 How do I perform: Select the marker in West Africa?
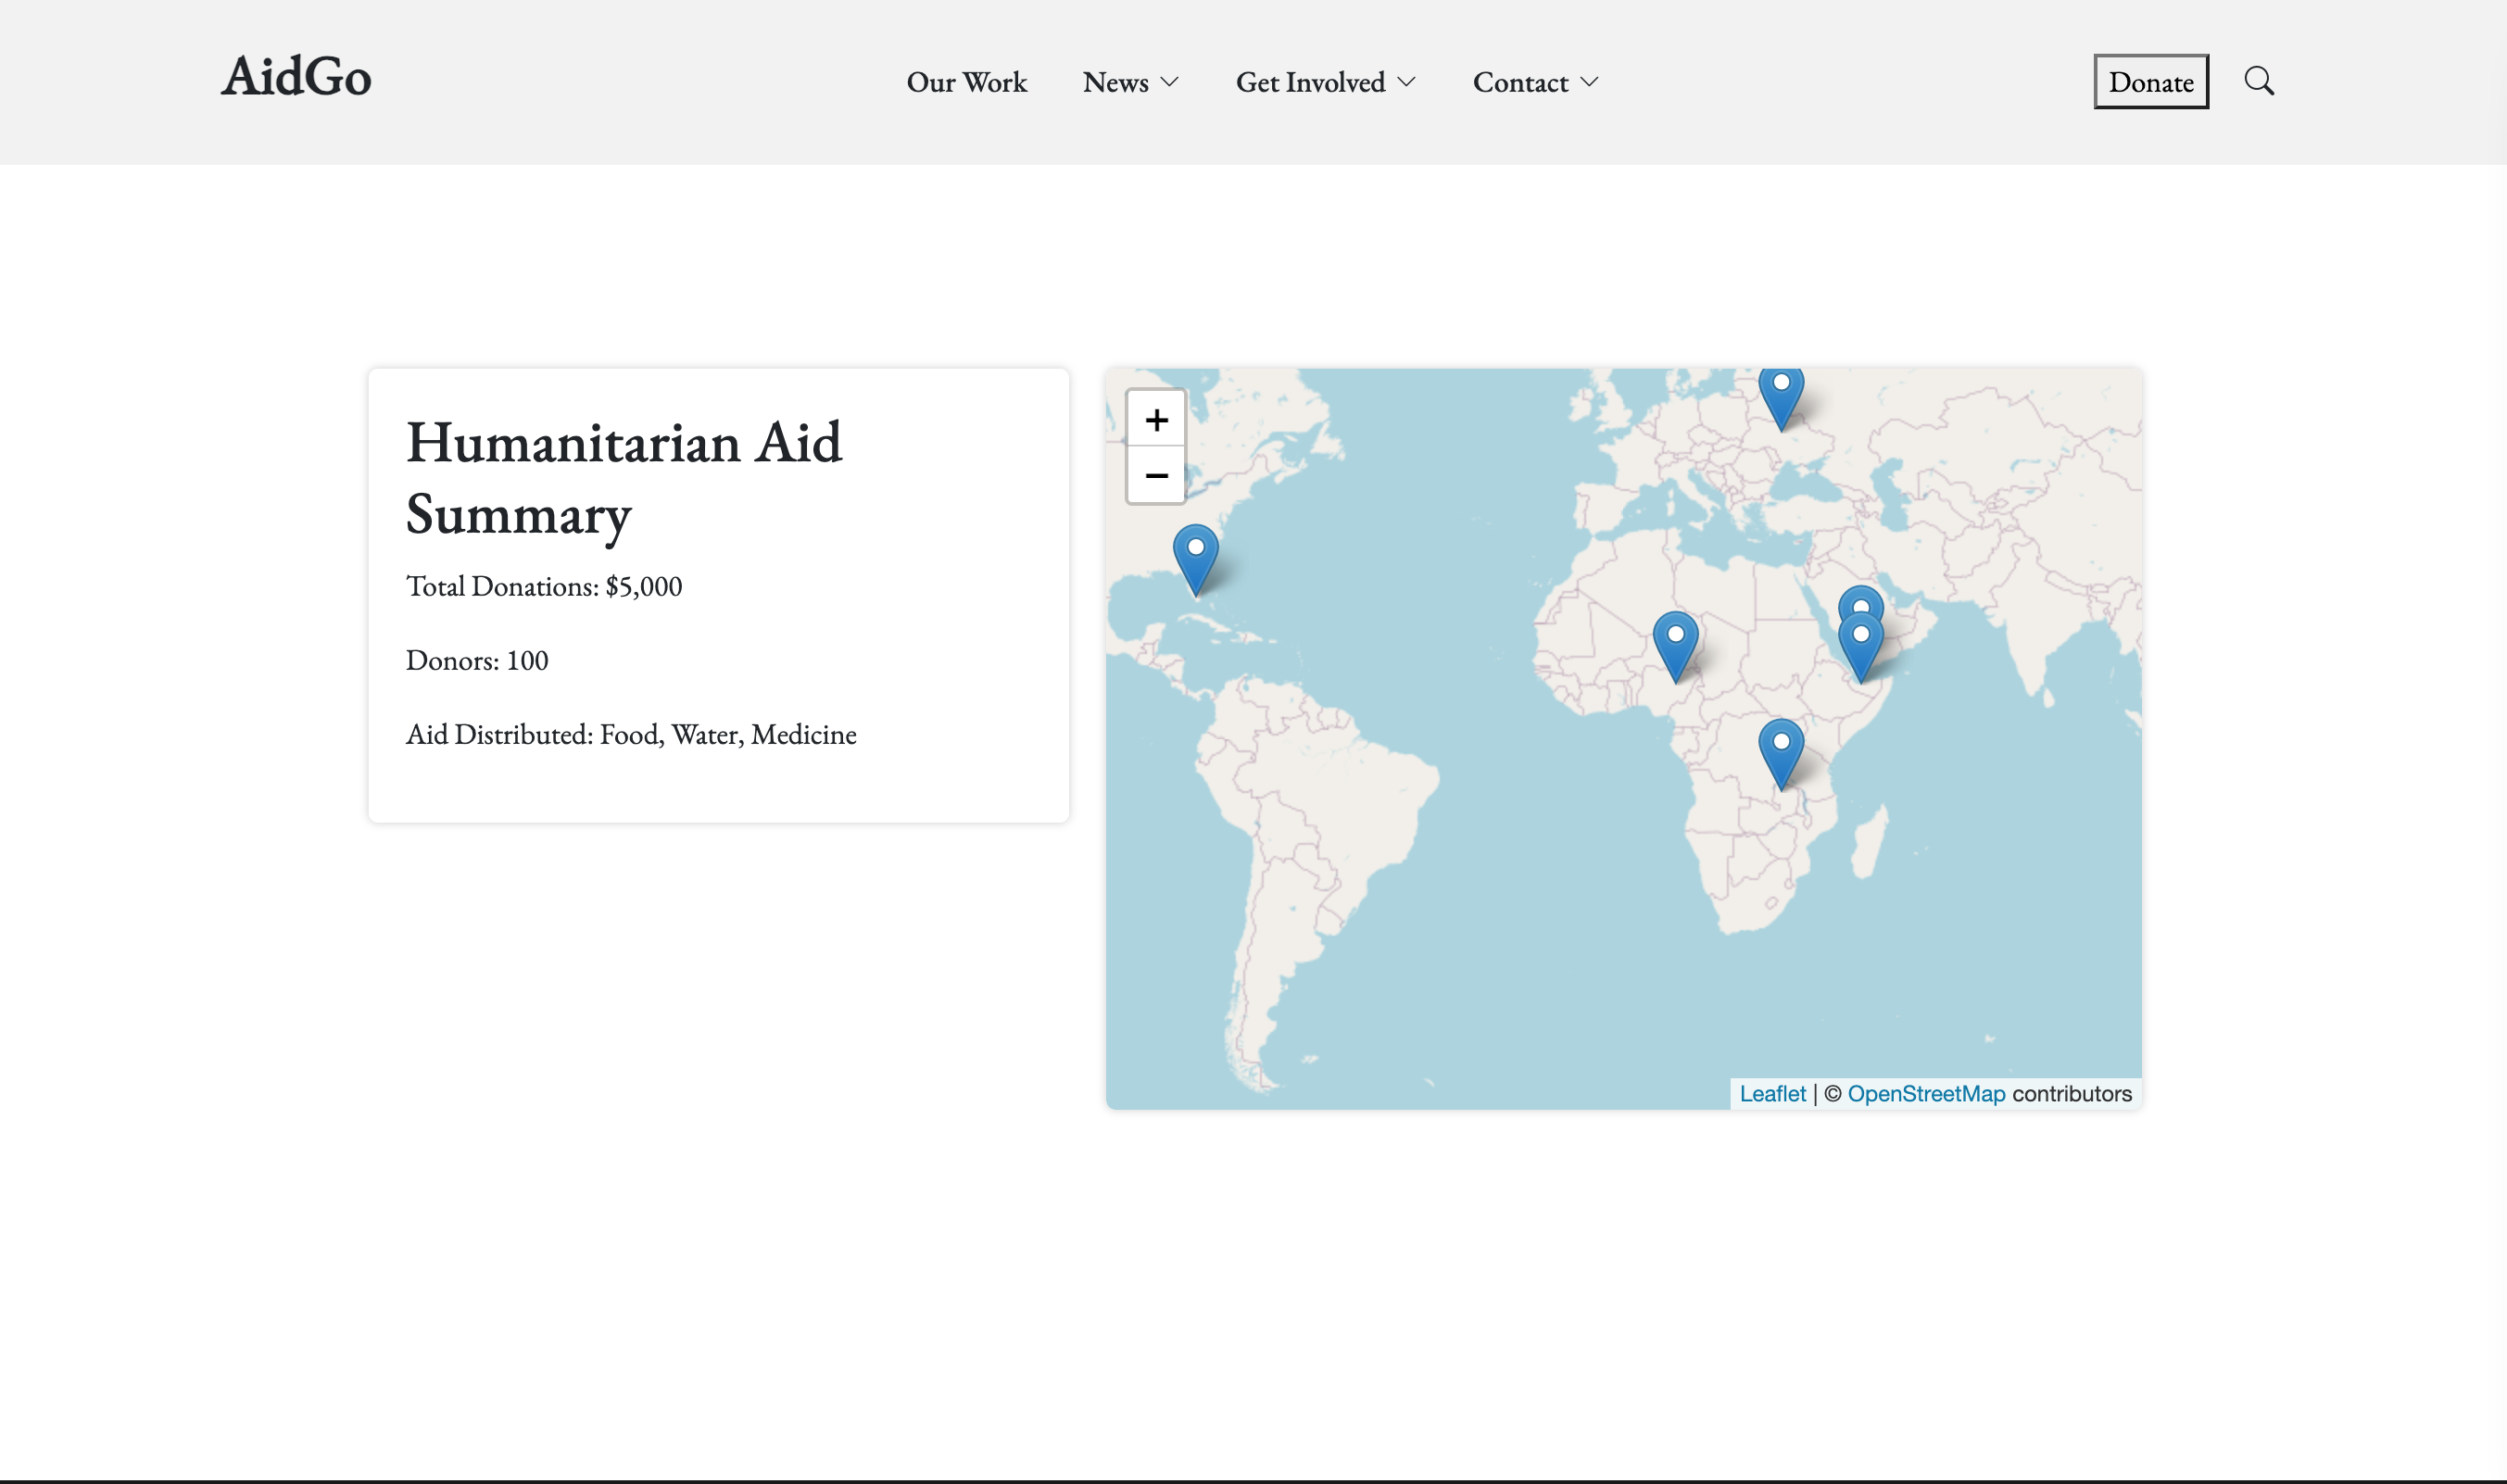(1675, 644)
